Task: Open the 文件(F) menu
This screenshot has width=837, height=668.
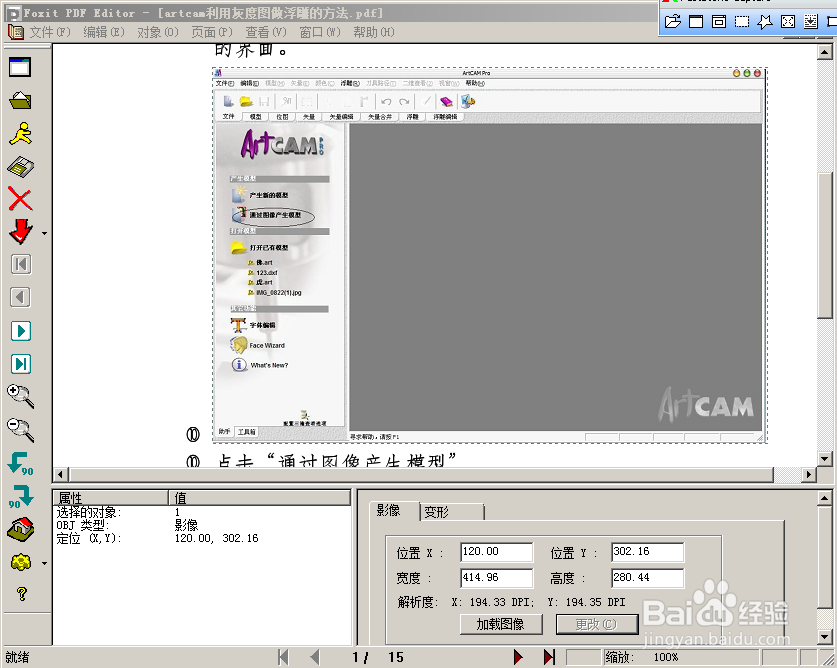Action: coord(50,32)
